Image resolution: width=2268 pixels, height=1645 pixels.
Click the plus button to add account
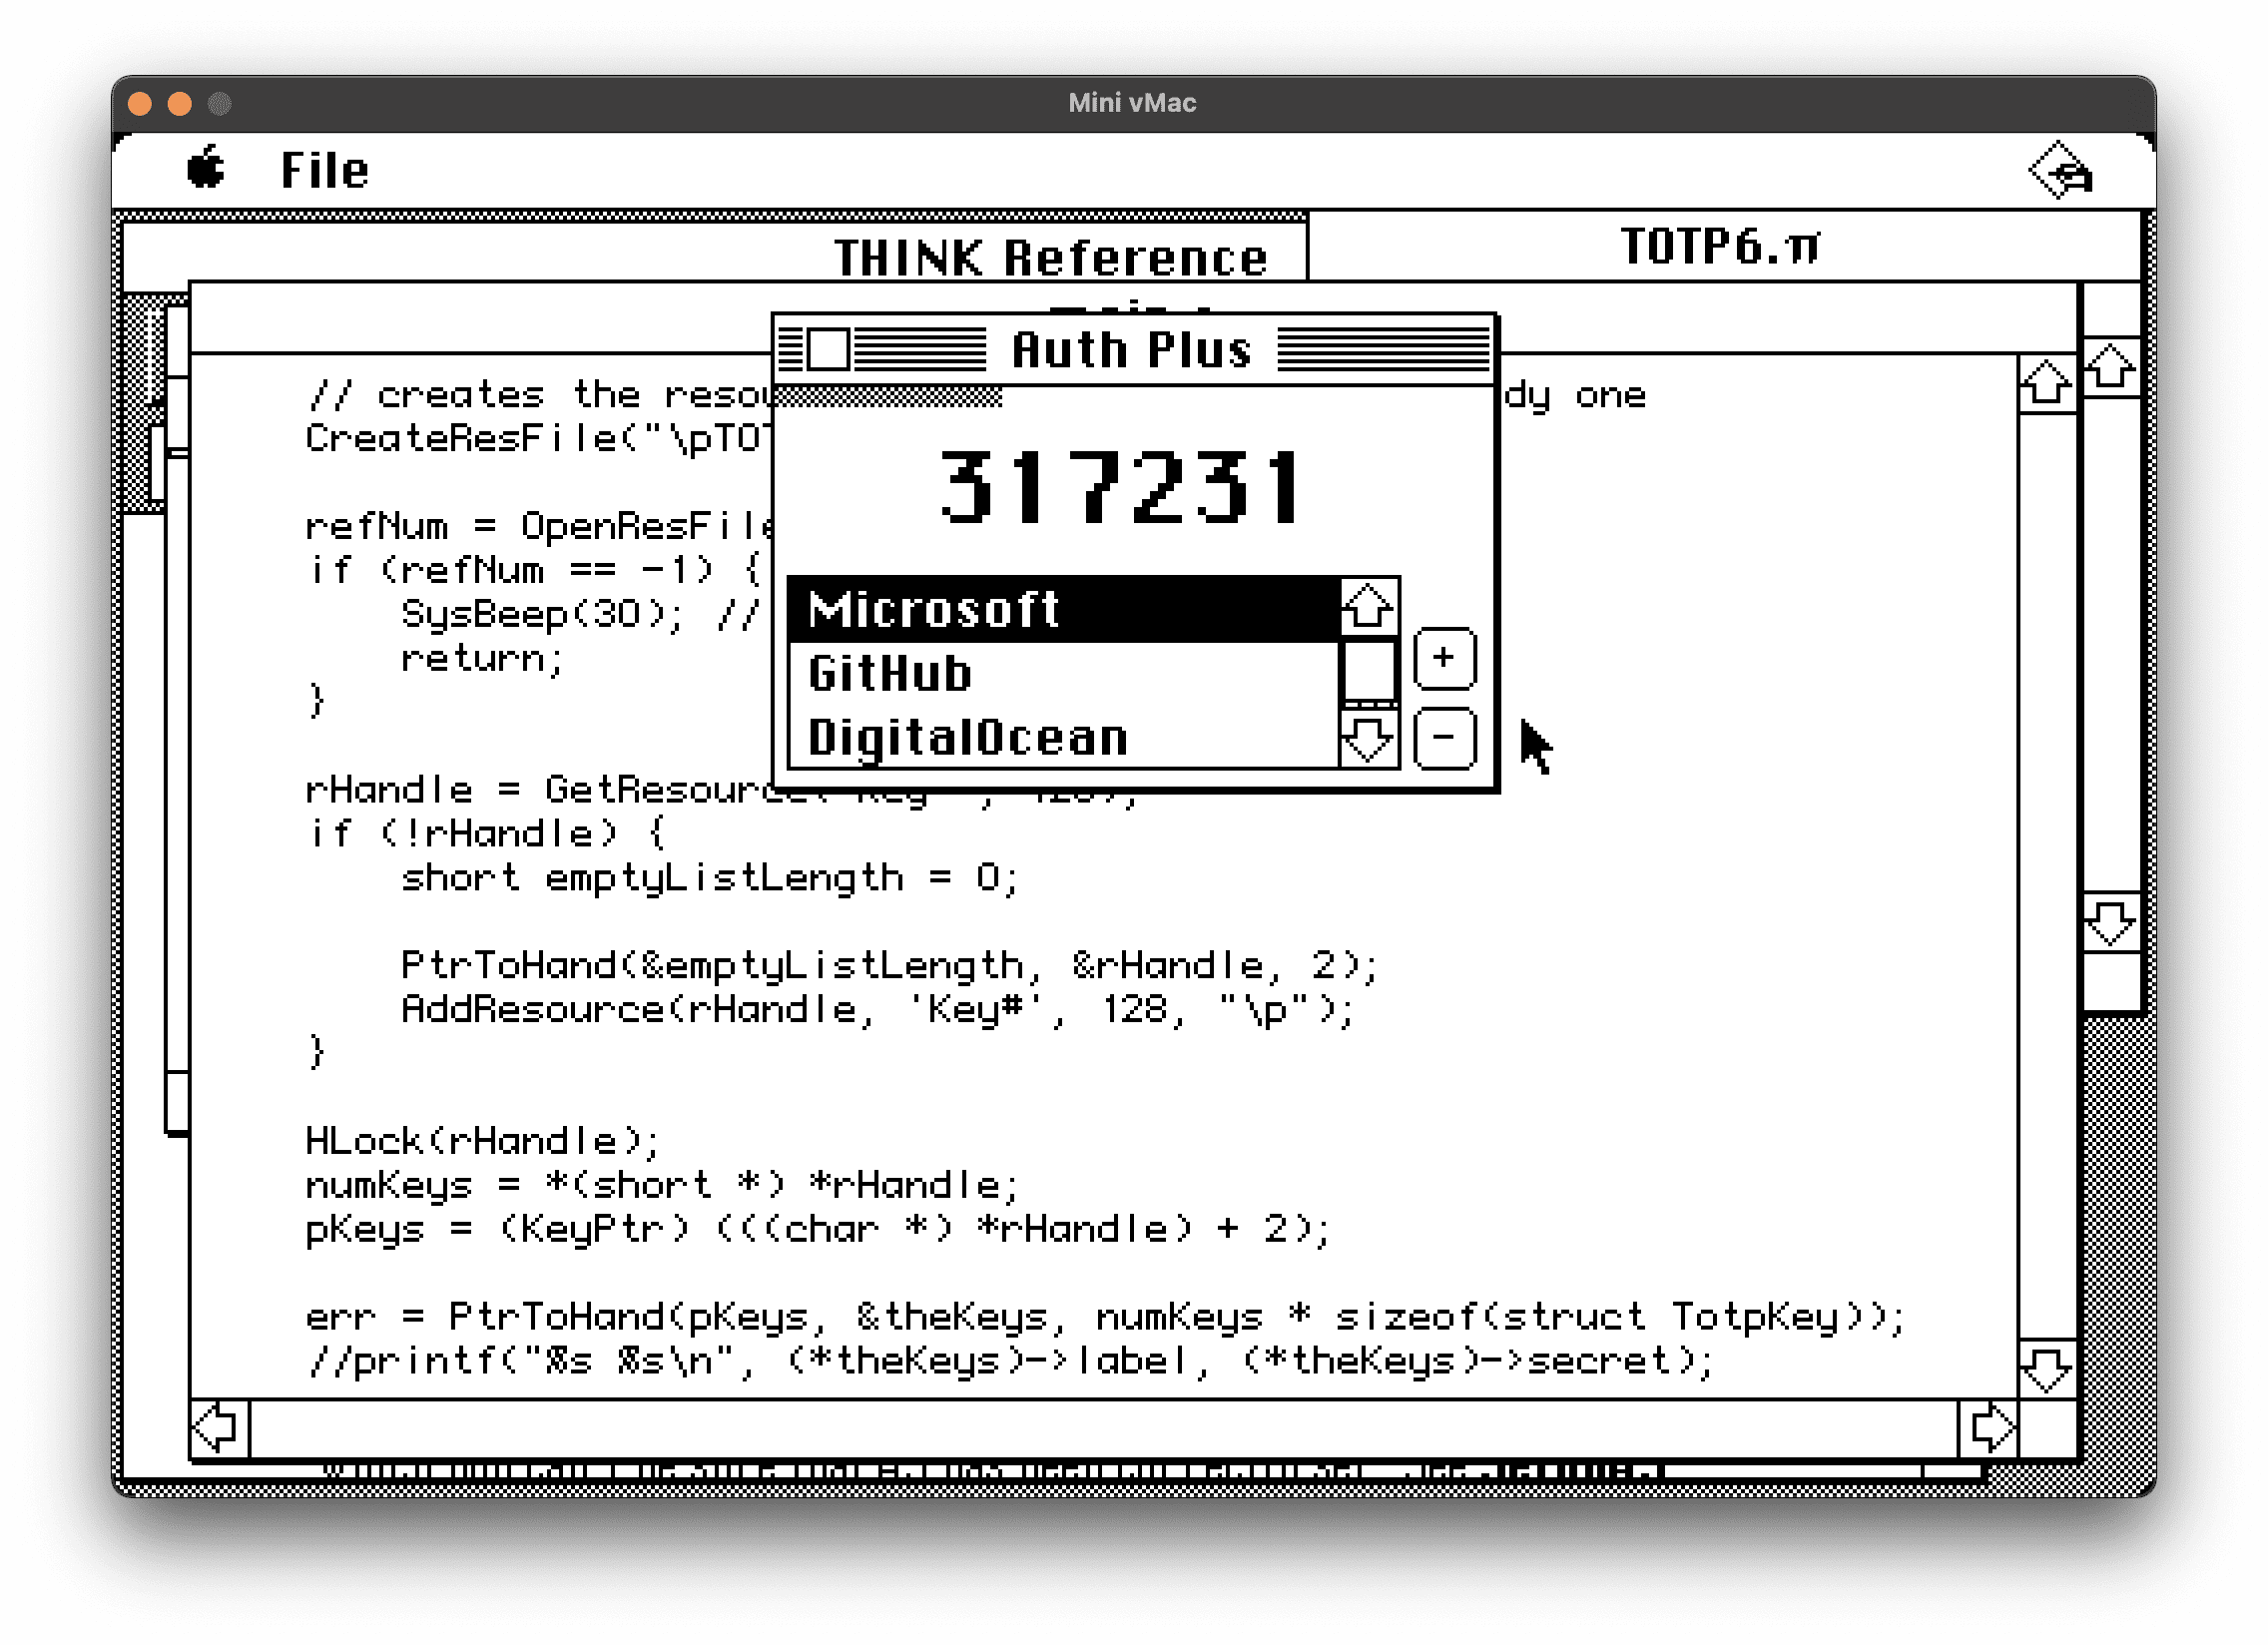[x=1444, y=658]
